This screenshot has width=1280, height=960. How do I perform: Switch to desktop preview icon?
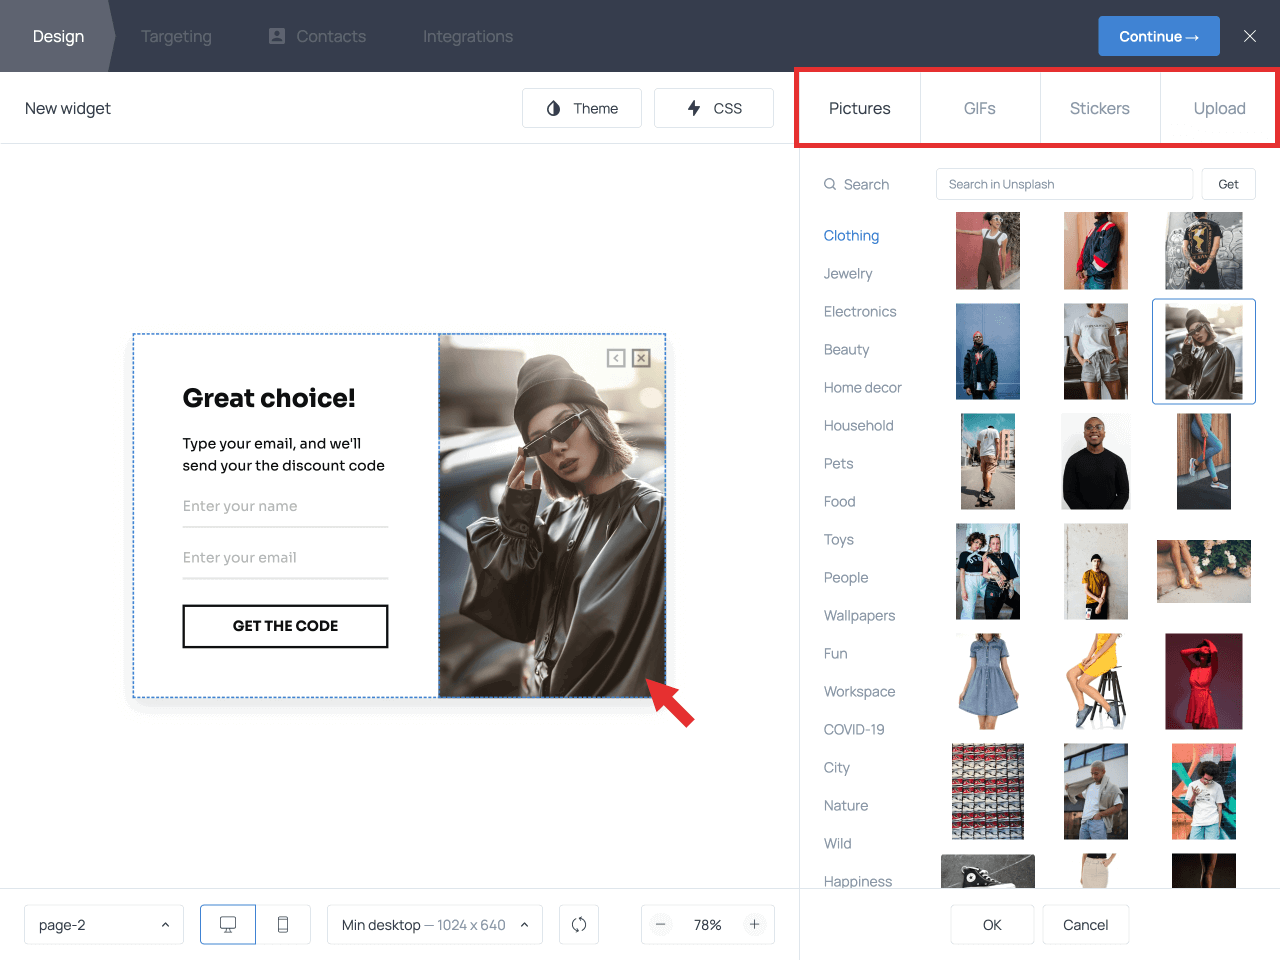click(x=228, y=925)
